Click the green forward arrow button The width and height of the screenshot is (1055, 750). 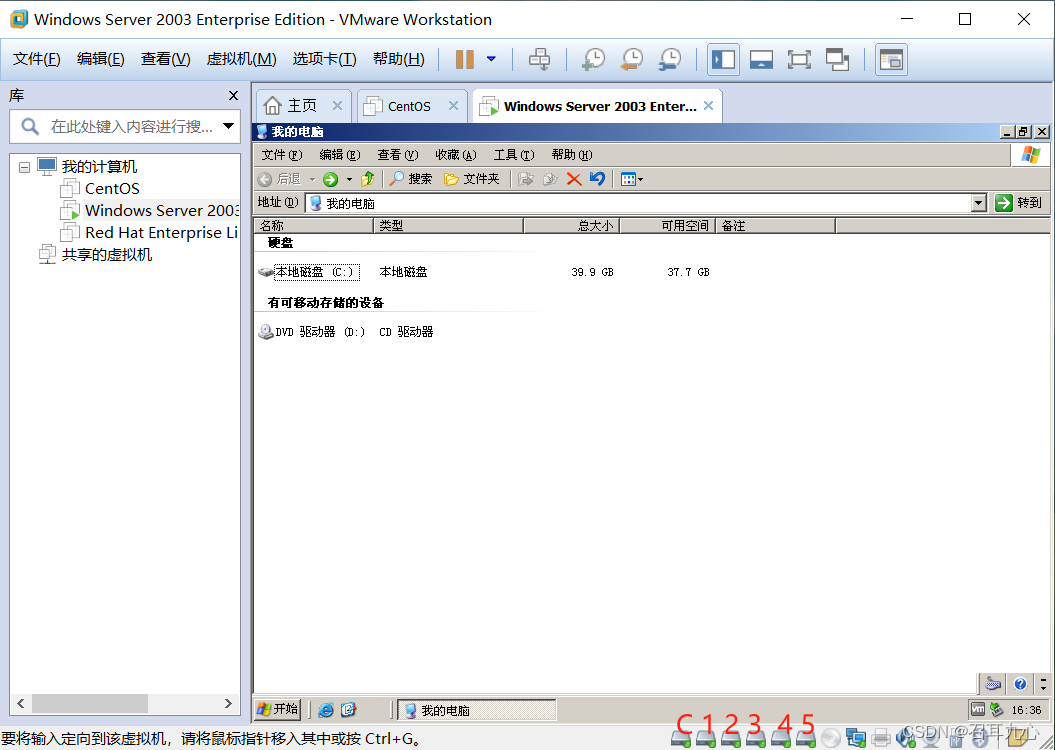330,179
